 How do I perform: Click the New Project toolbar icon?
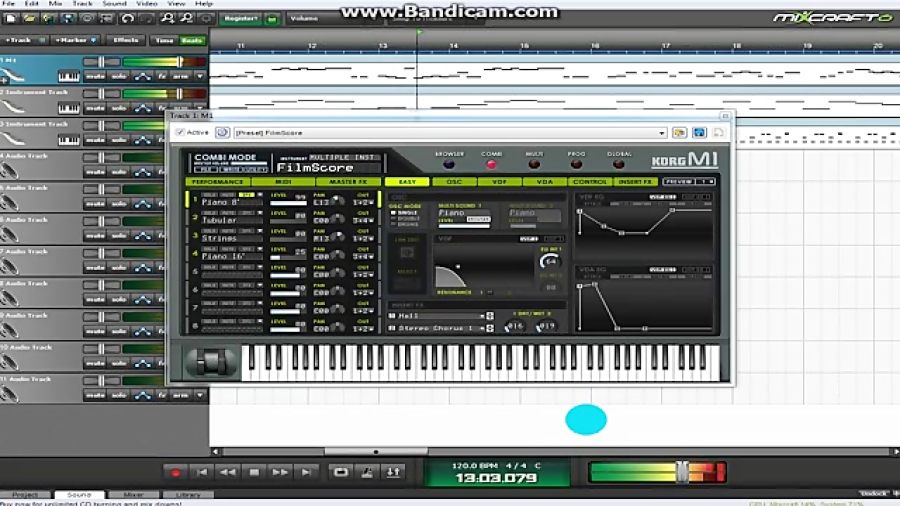pos(10,18)
